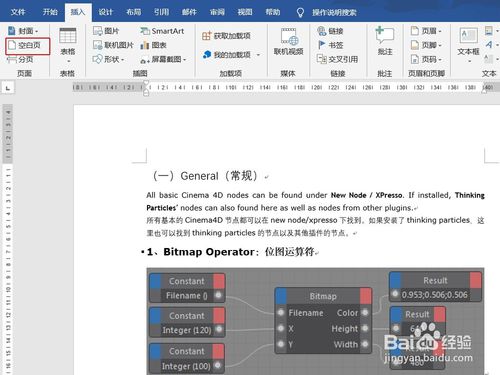Image resolution: width=500 pixels, height=375 pixels.
Task: Switch to the 布局 tab
Action: point(133,12)
